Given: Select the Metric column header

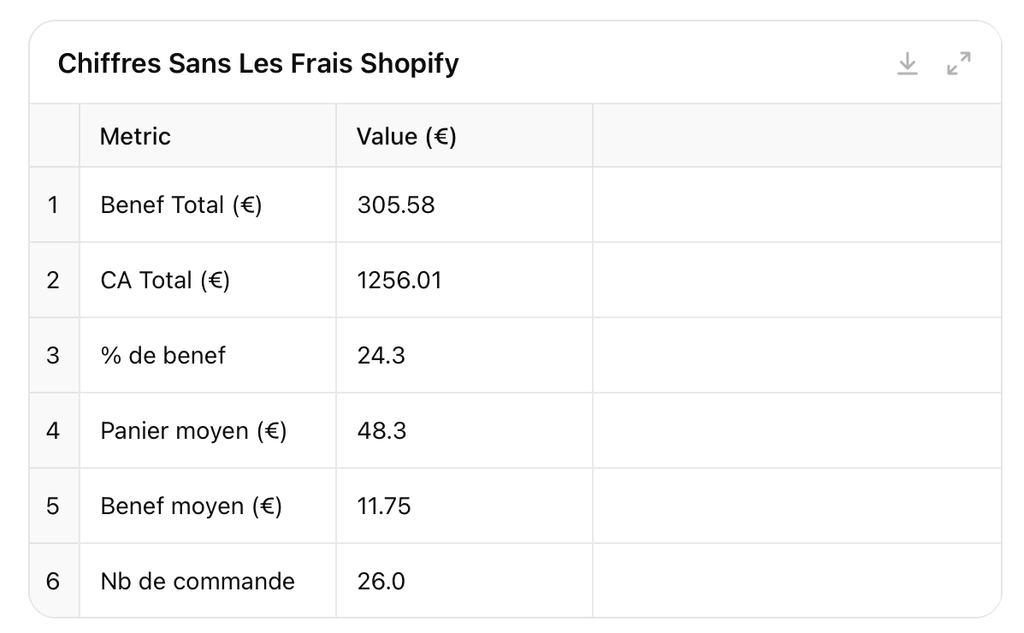Looking at the screenshot, I should [135, 136].
